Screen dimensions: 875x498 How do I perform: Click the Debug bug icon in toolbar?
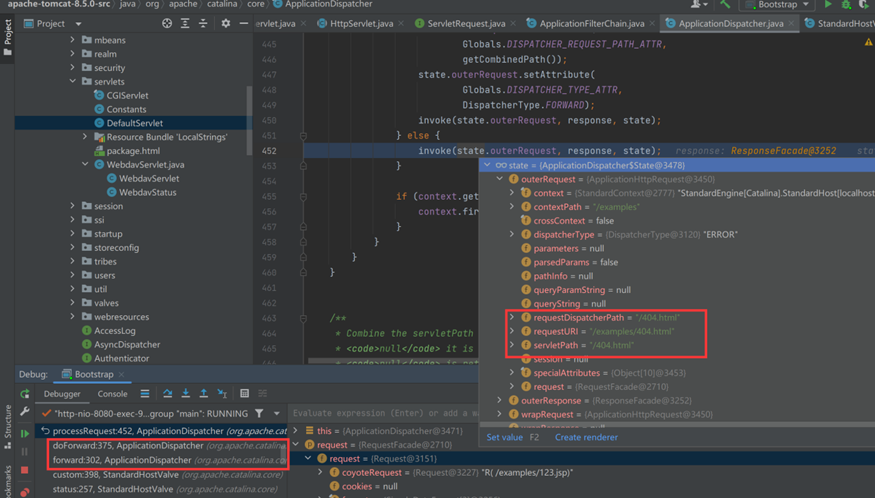point(846,4)
